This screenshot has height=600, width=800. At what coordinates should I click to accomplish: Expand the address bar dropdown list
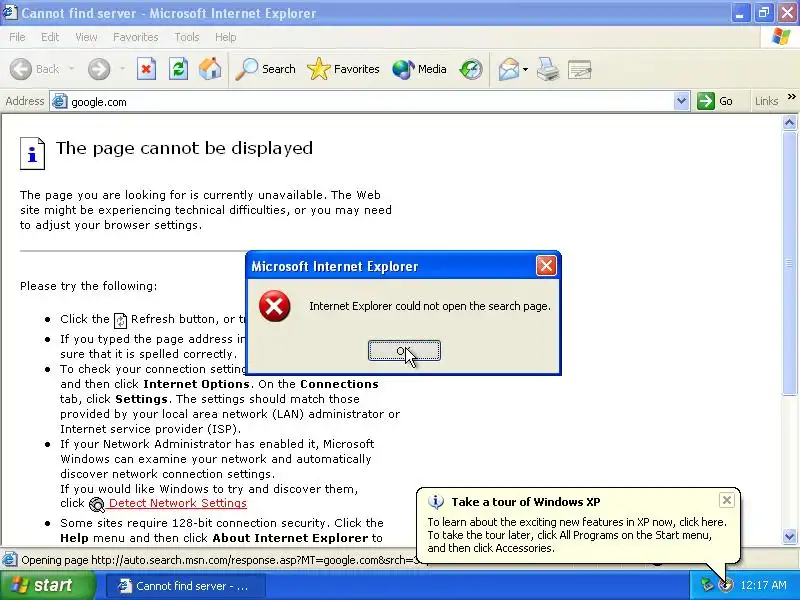pyautogui.click(x=681, y=101)
